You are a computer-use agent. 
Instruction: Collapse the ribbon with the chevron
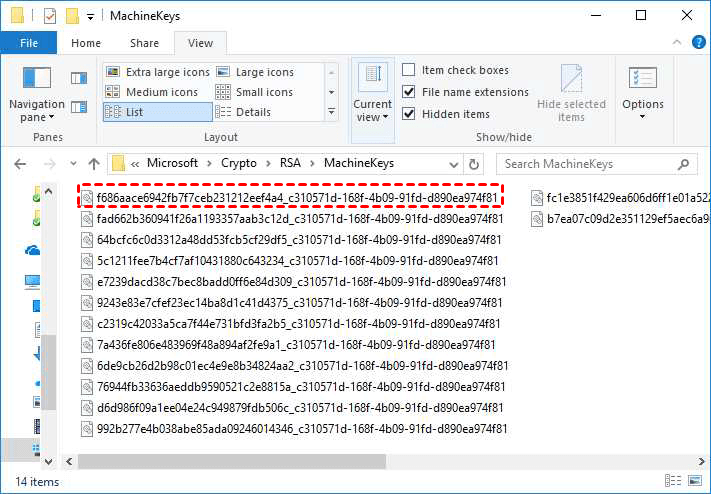coord(677,43)
